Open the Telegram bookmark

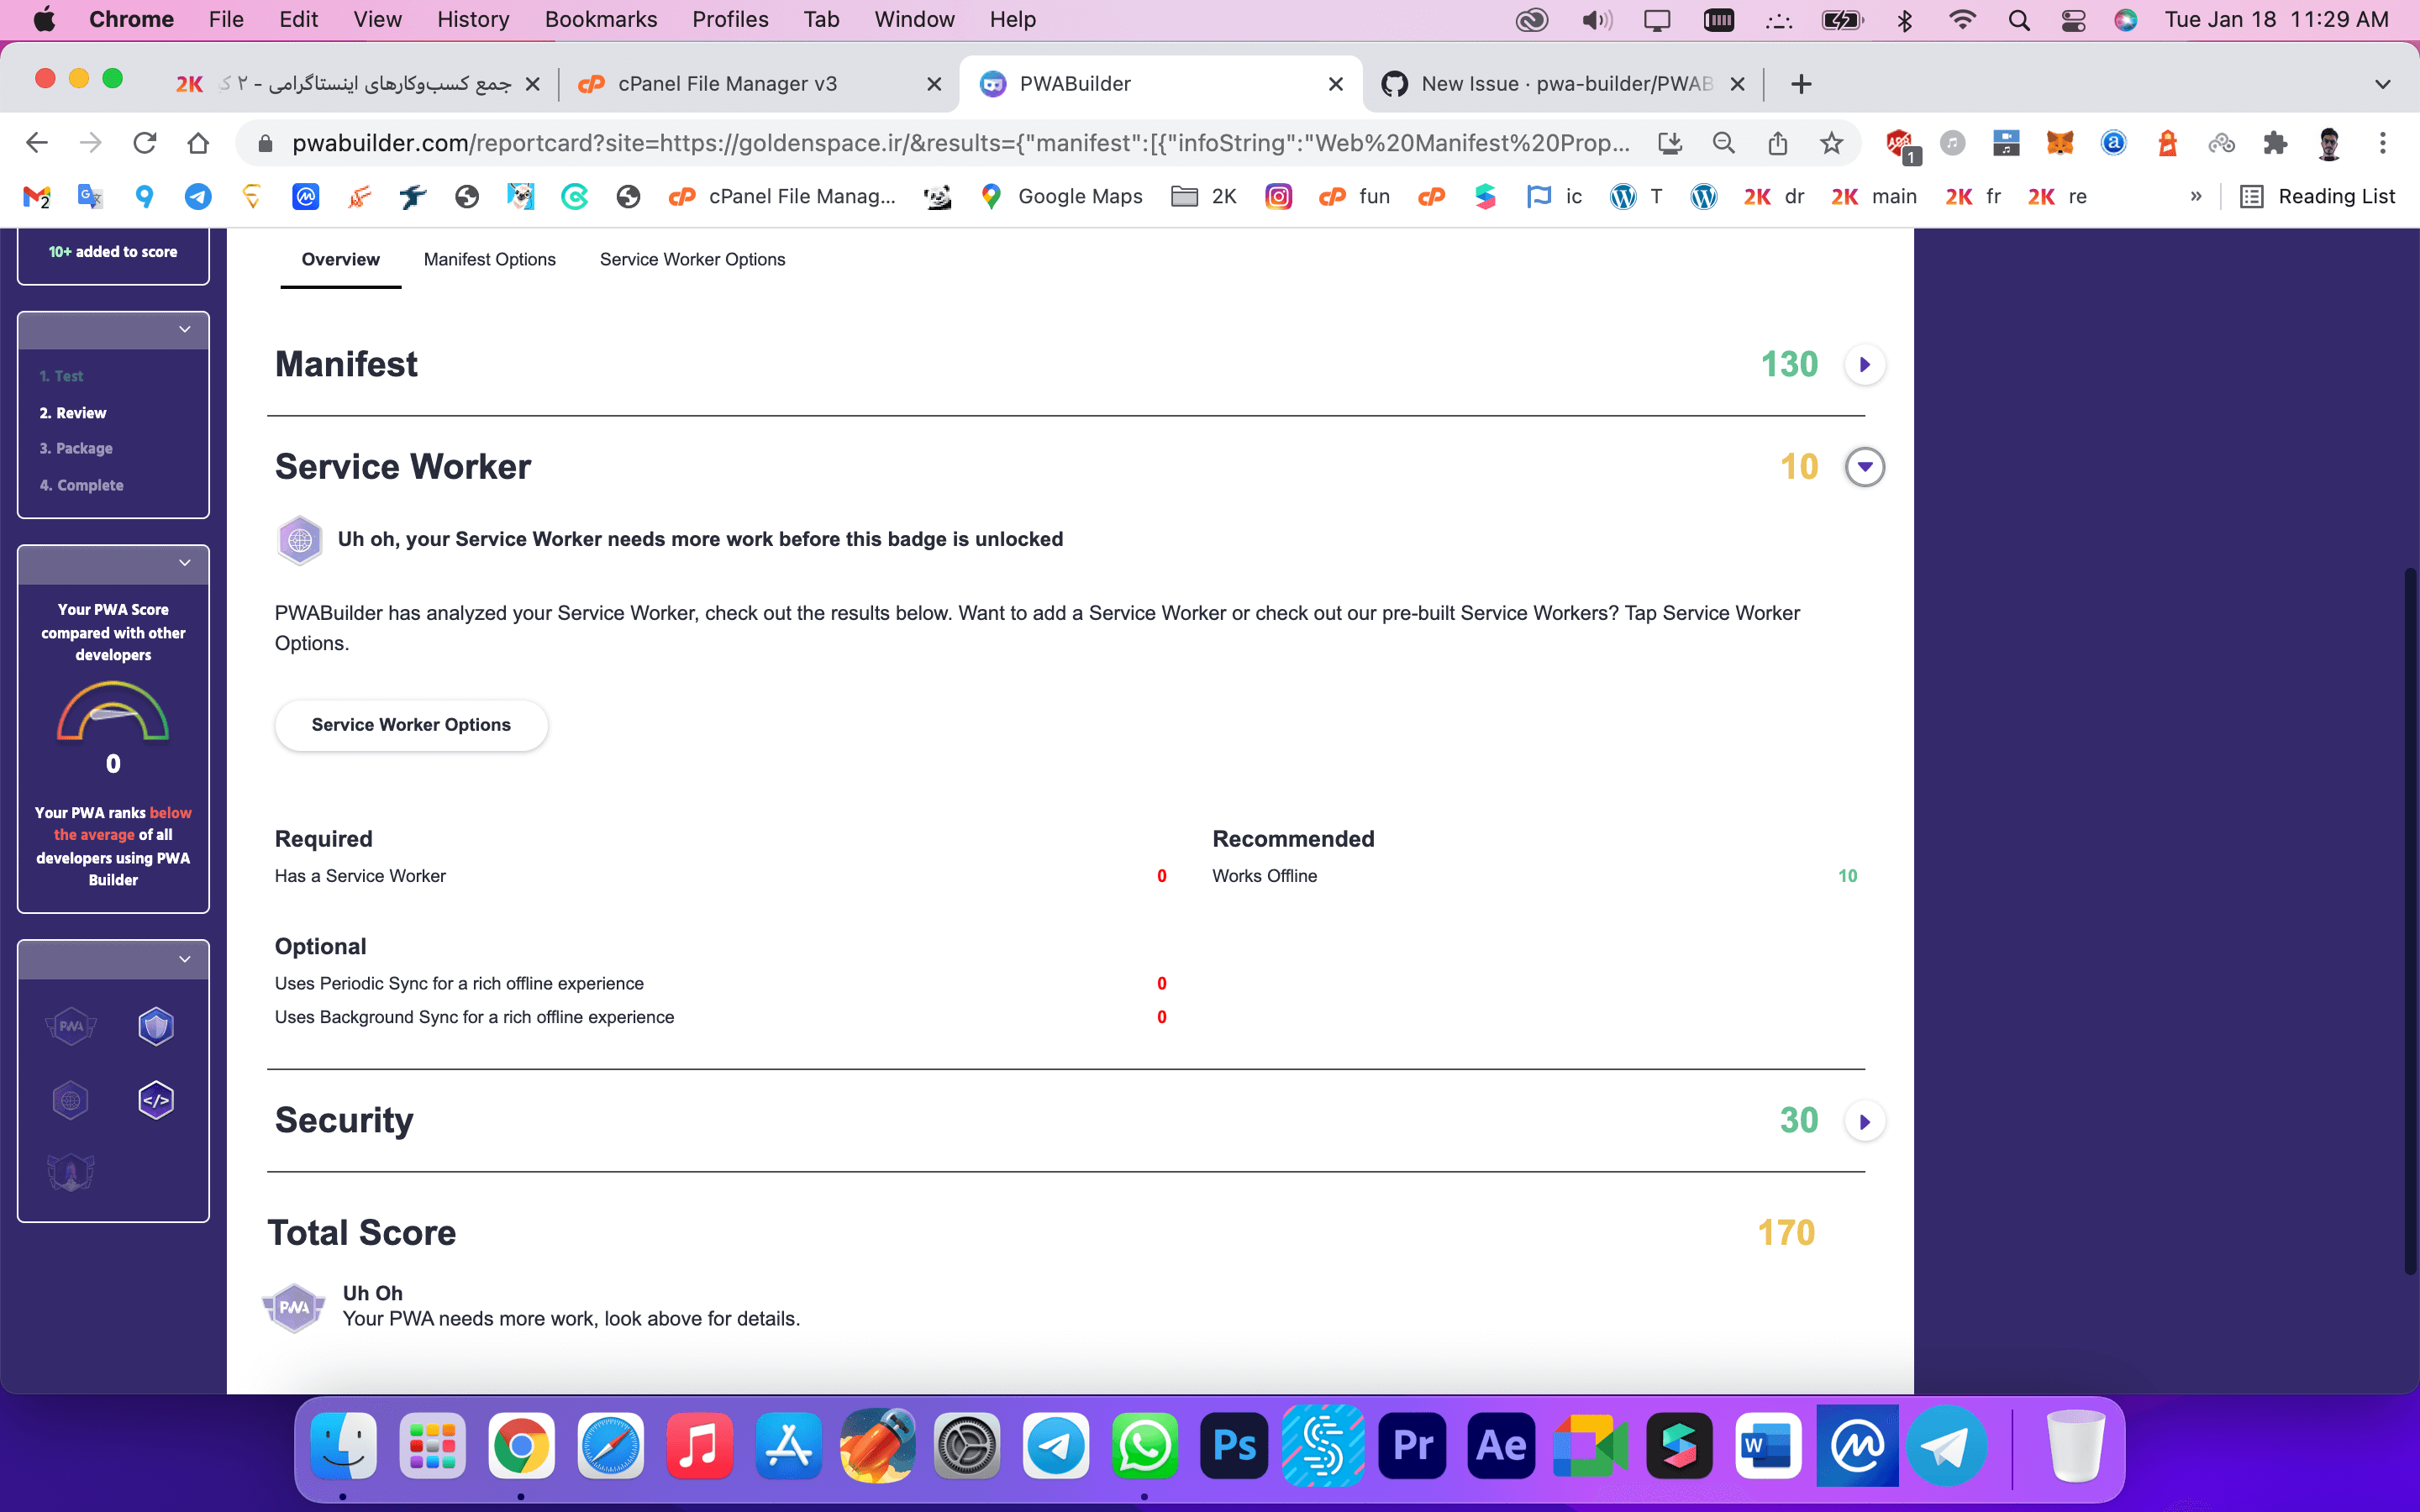[x=198, y=196]
